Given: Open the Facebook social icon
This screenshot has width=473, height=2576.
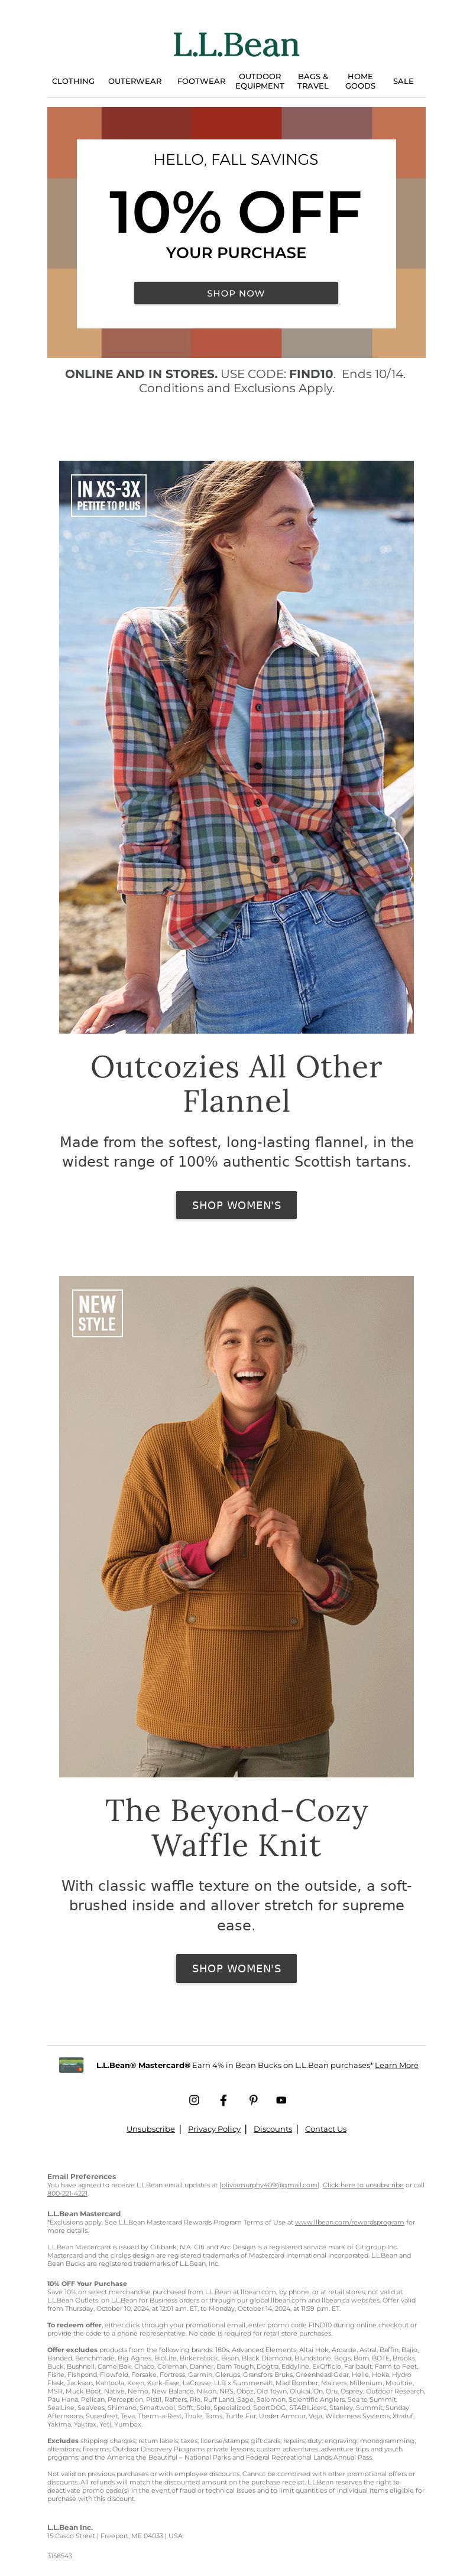Looking at the screenshot, I should click(x=223, y=2100).
